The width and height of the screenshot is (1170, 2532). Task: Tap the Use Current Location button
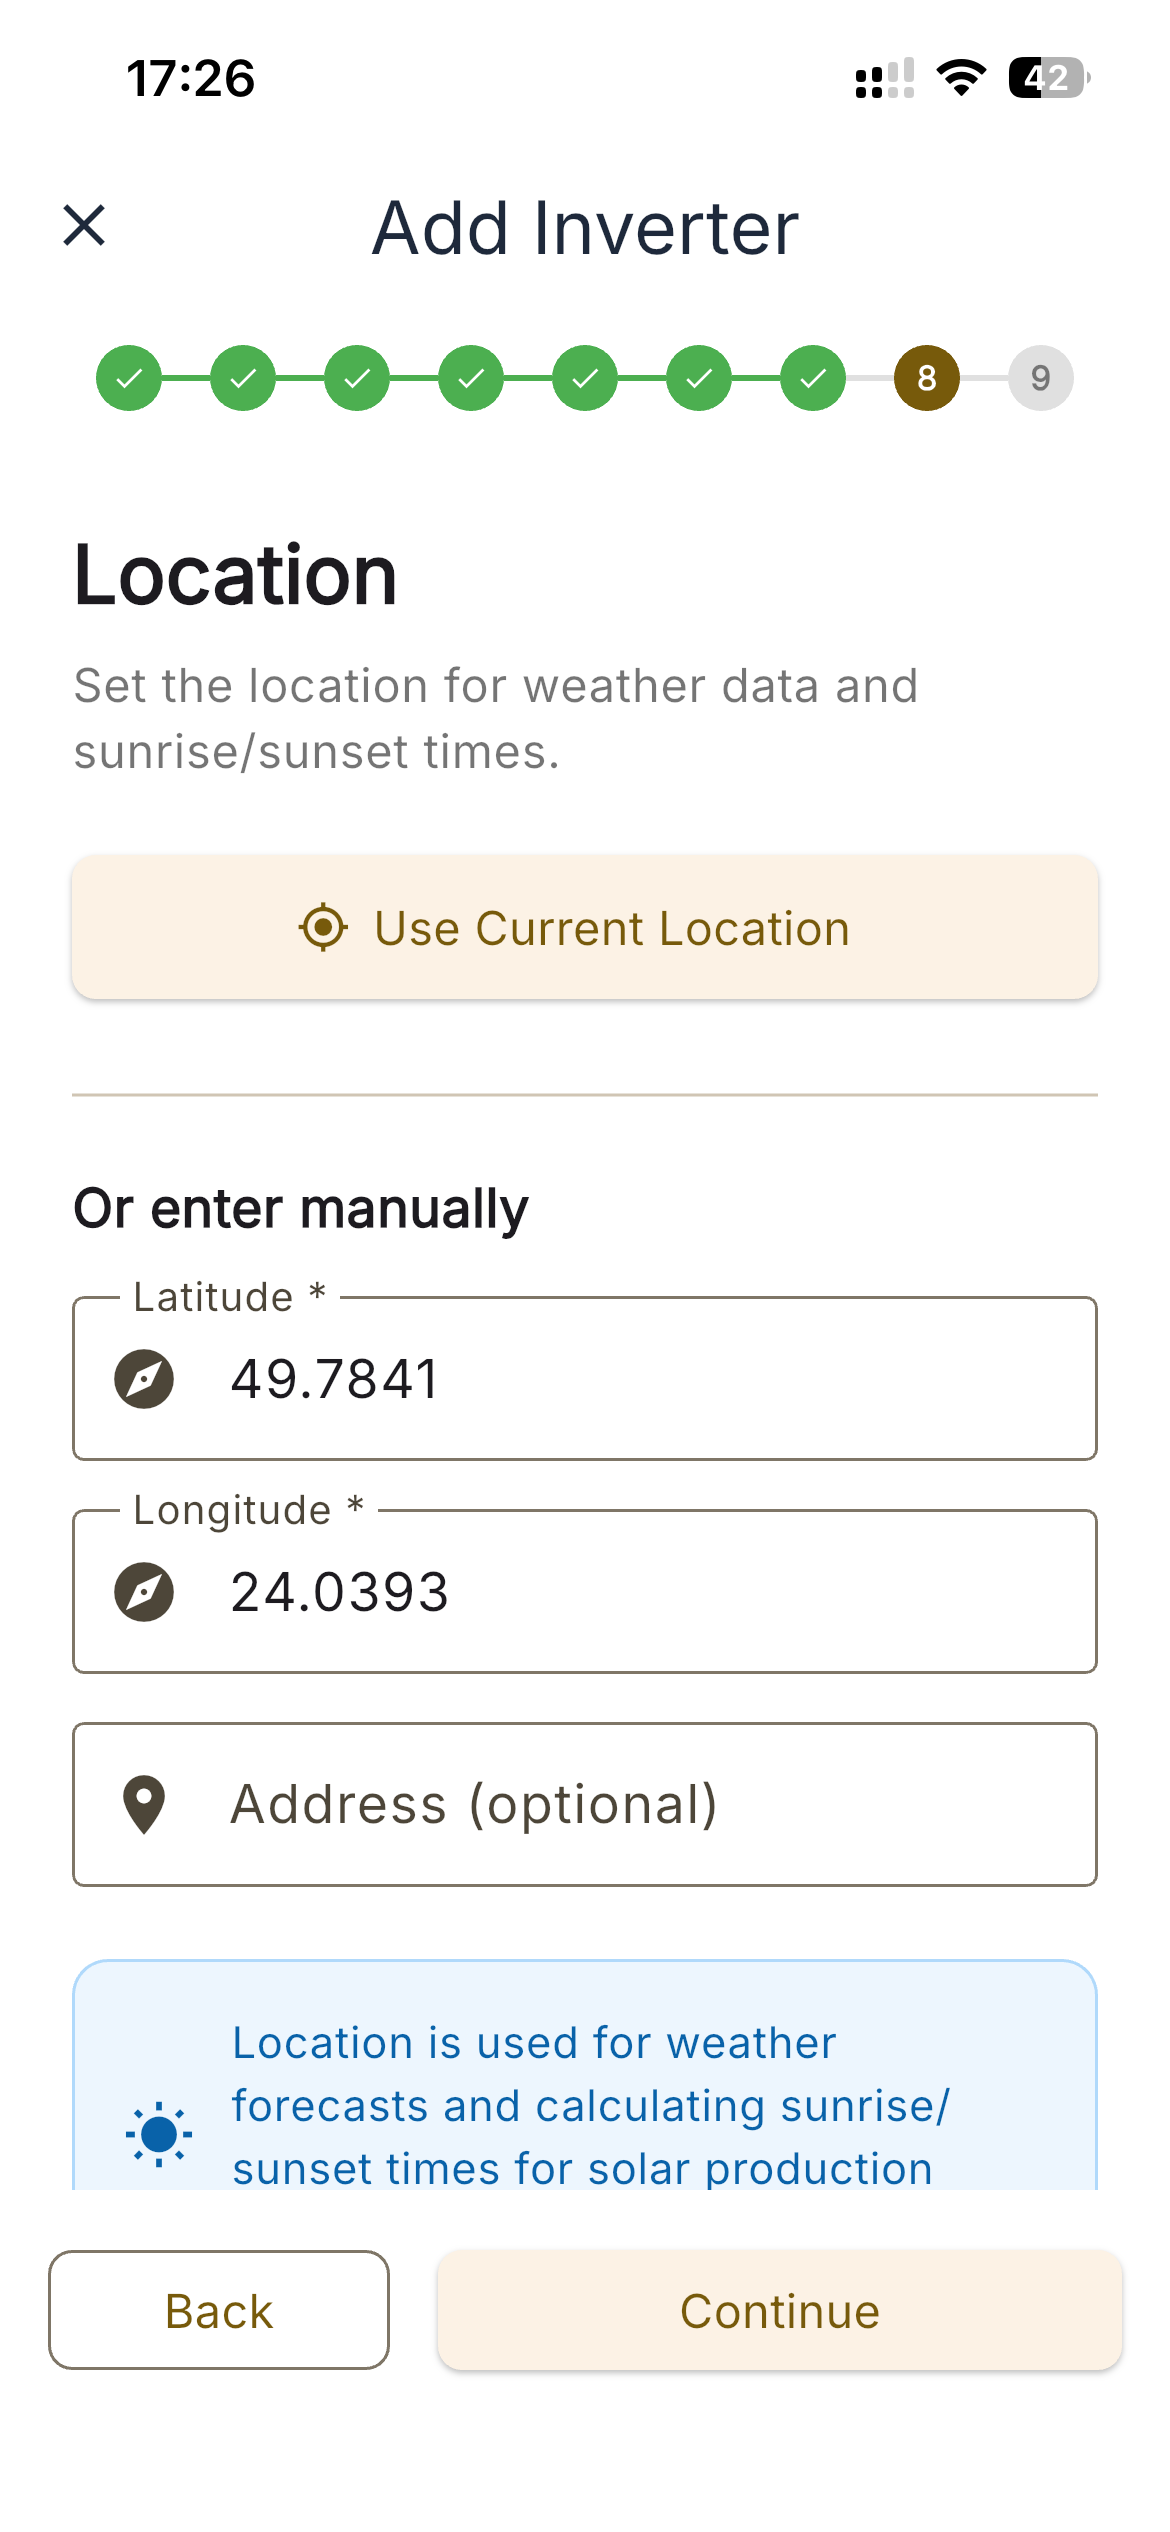(584, 928)
